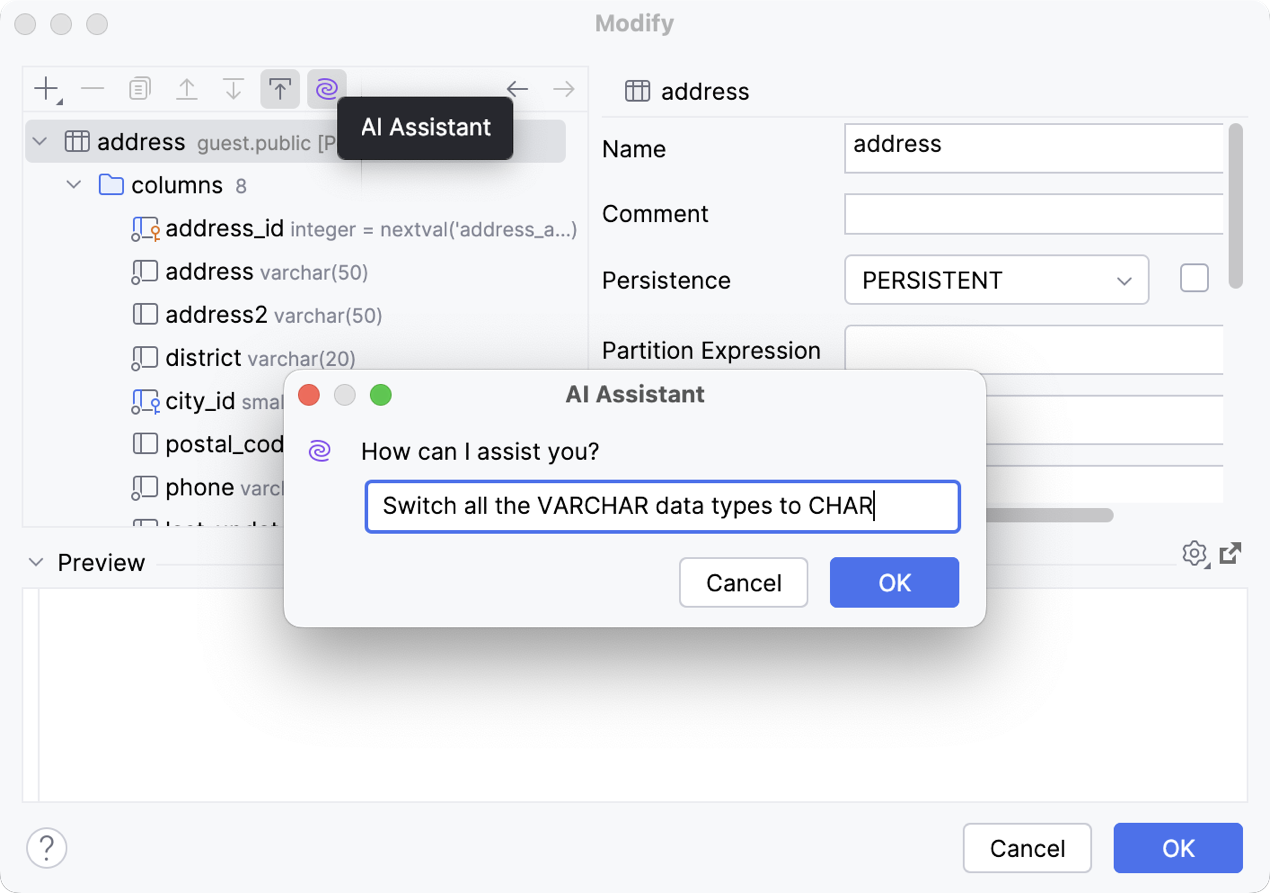The height and width of the screenshot is (893, 1270).
Task: Collapse the Preview section
Action: (36, 563)
